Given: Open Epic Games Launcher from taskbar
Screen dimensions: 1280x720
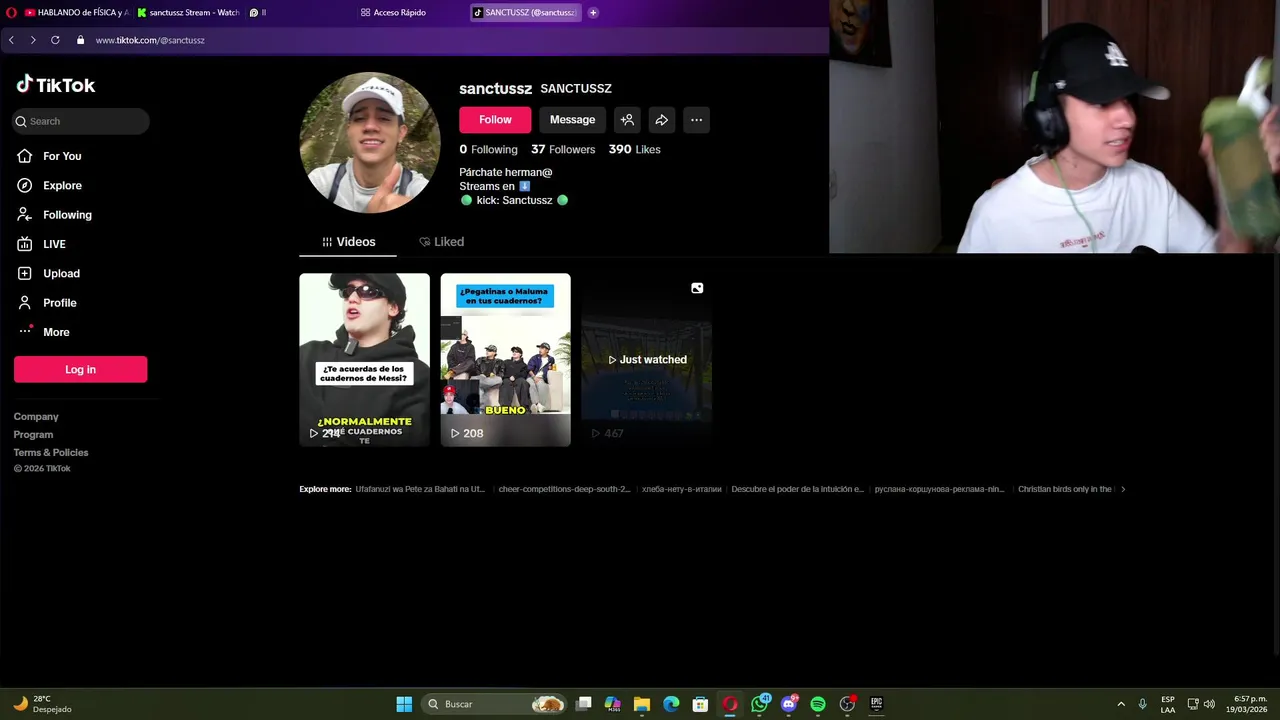Looking at the screenshot, I should [877, 704].
